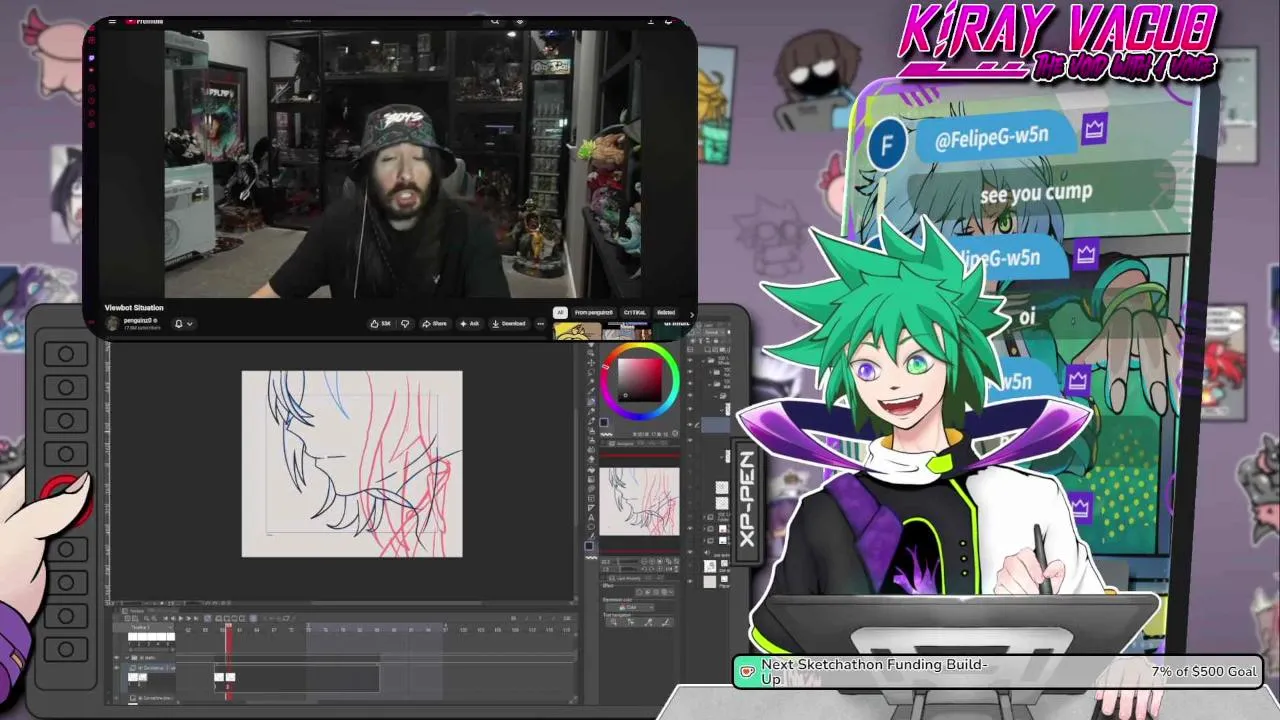Open the Timeline 1 name dropdown arrow

pyautogui.click(x=170, y=627)
